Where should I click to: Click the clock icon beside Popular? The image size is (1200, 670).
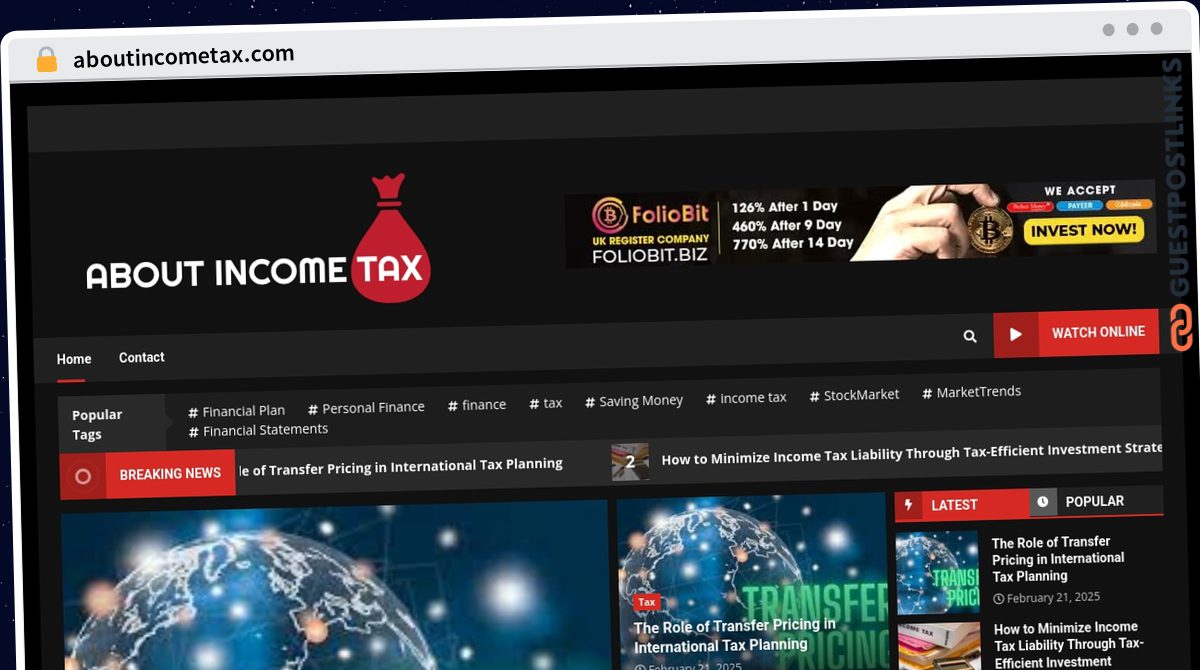point(1041,501)
